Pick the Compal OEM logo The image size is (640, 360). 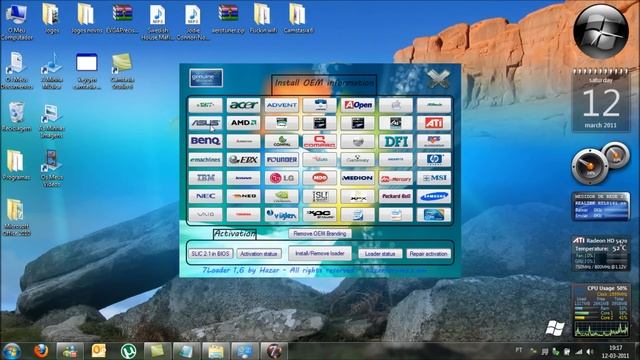[x=281, y=141]
